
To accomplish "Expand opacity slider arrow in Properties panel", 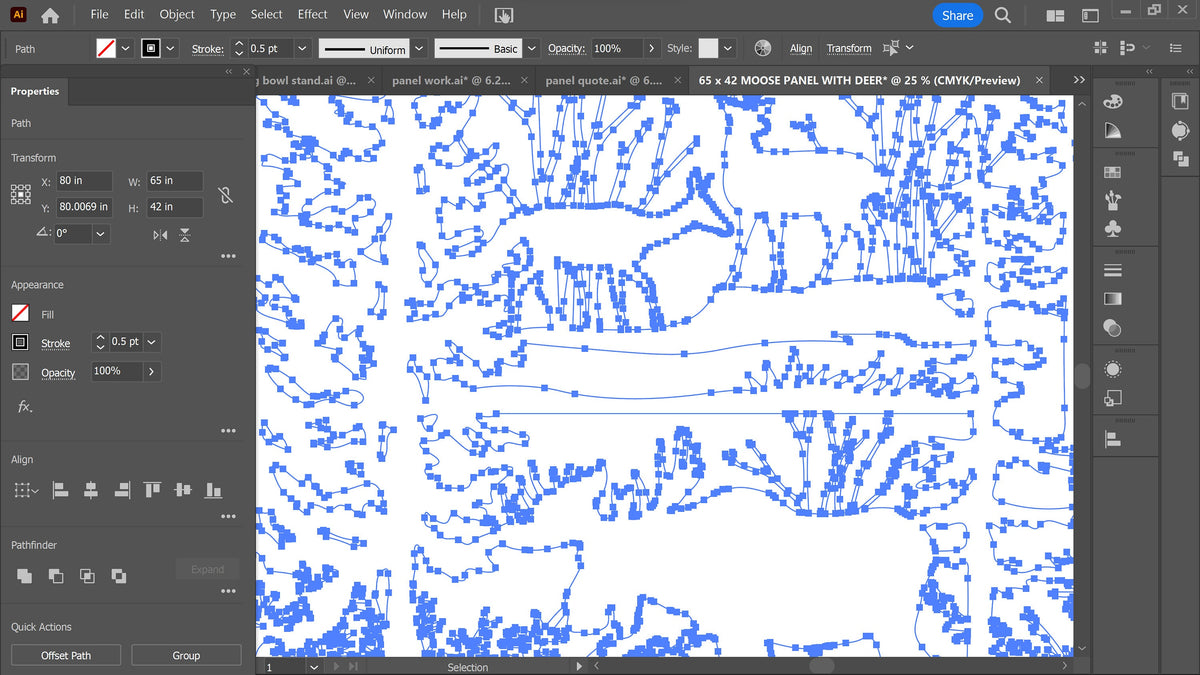I will click(151, 371).
